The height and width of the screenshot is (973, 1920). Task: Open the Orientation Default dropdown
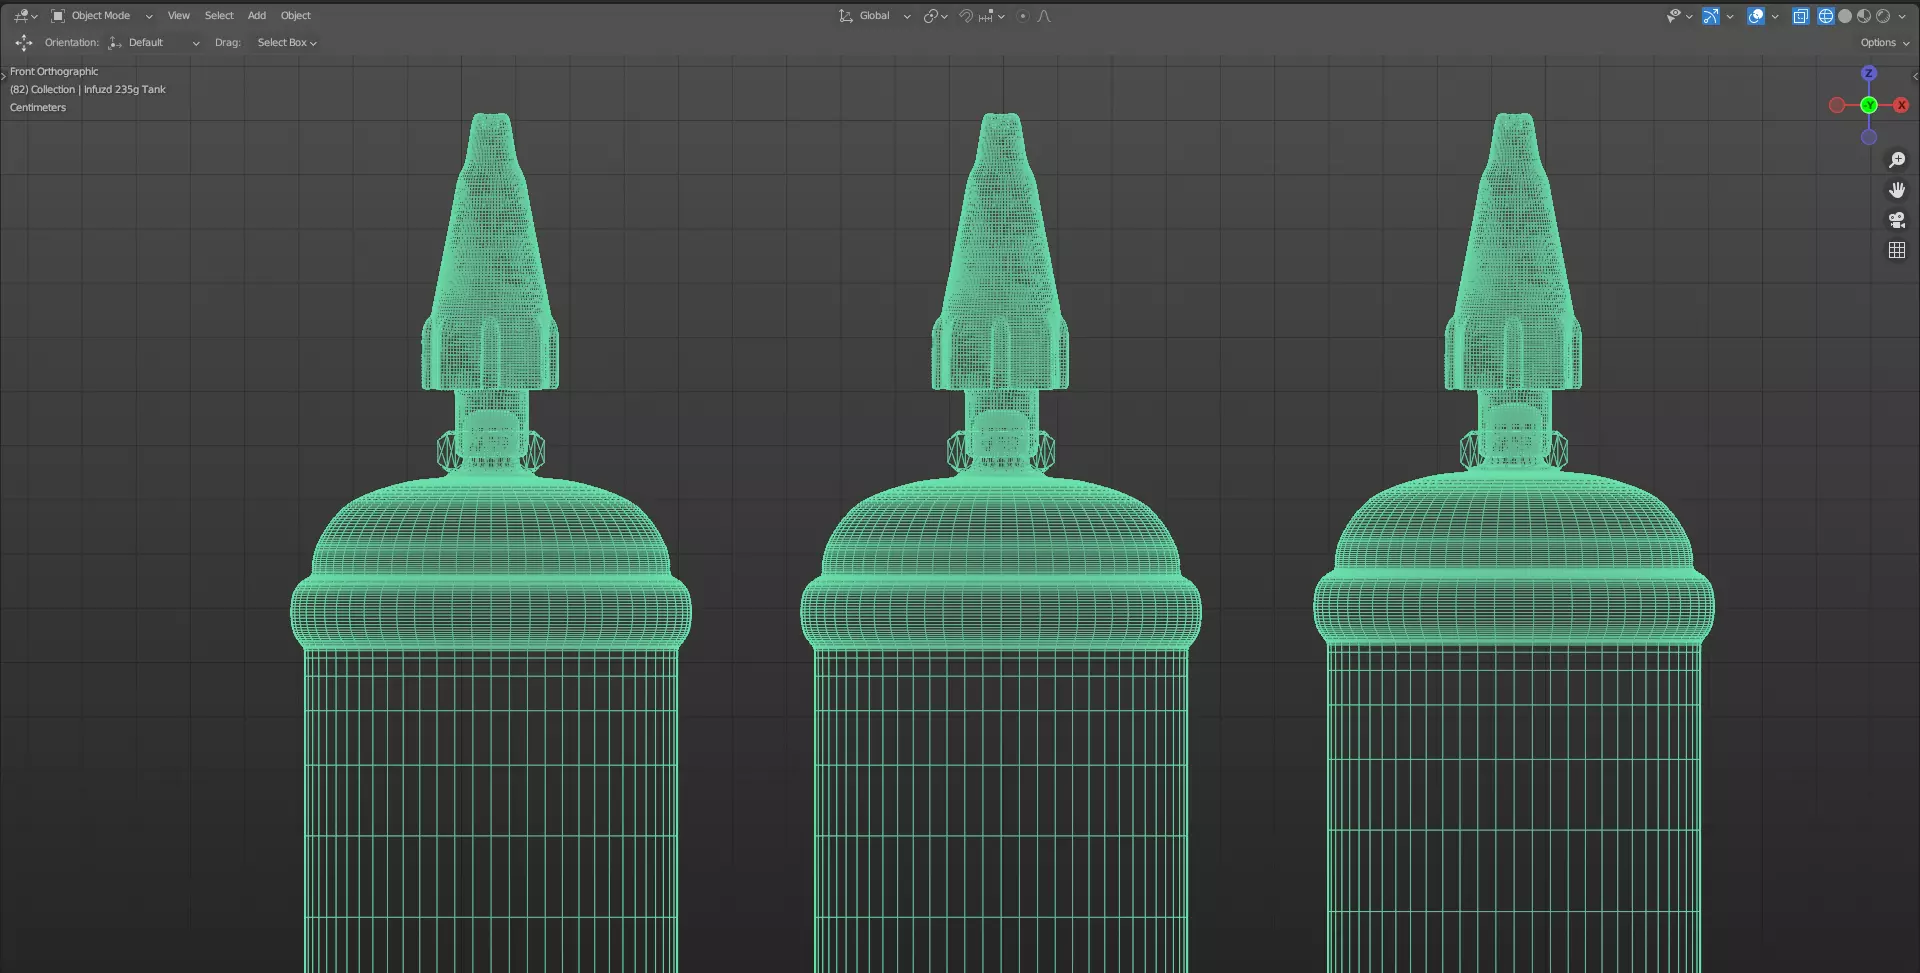coord(154,43)
